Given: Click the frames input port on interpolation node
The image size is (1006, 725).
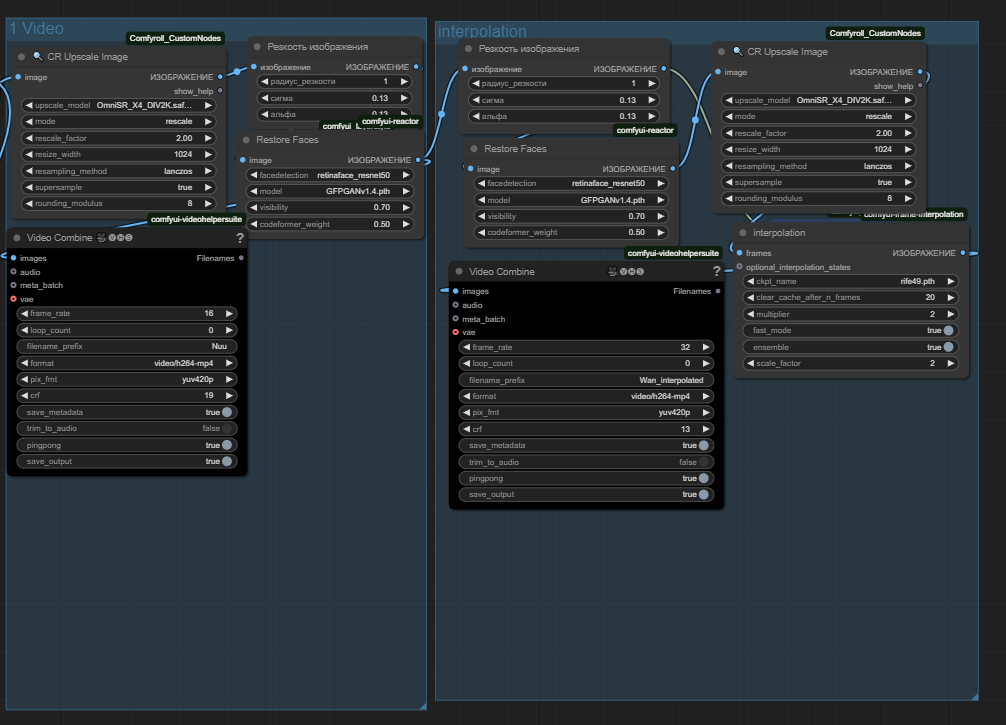Looking at the screenshot, I should pyautogui.click(x=740, y=253).
